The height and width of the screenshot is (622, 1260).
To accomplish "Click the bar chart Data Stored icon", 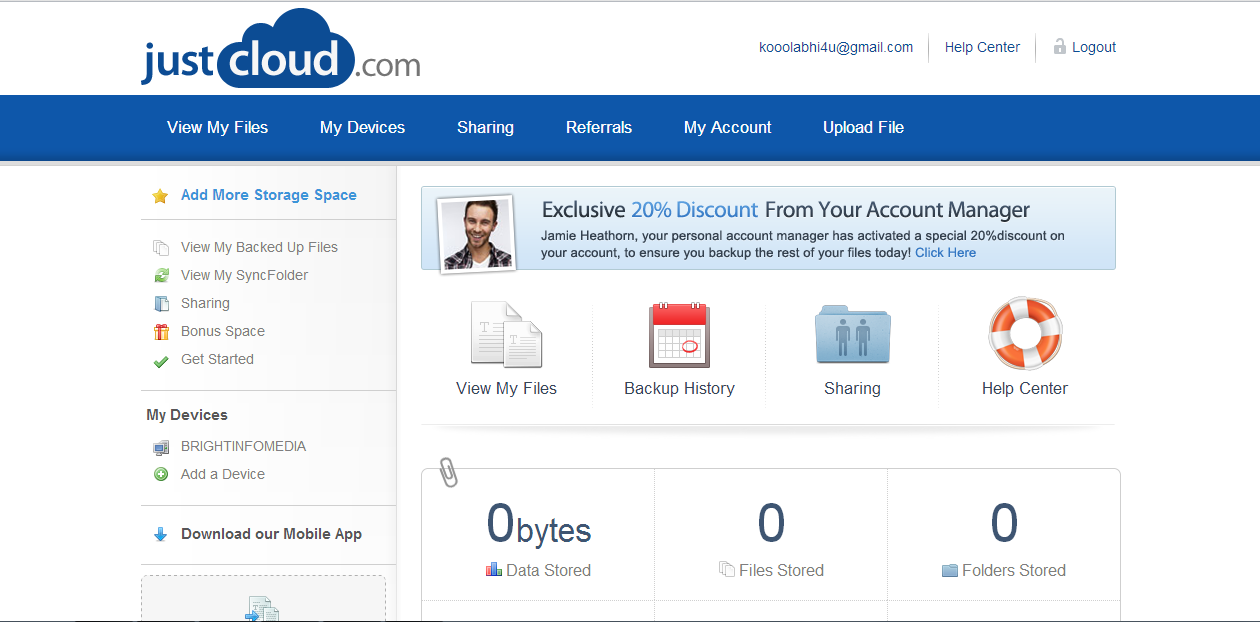I will pyautogui.click(x=494, y=570).
